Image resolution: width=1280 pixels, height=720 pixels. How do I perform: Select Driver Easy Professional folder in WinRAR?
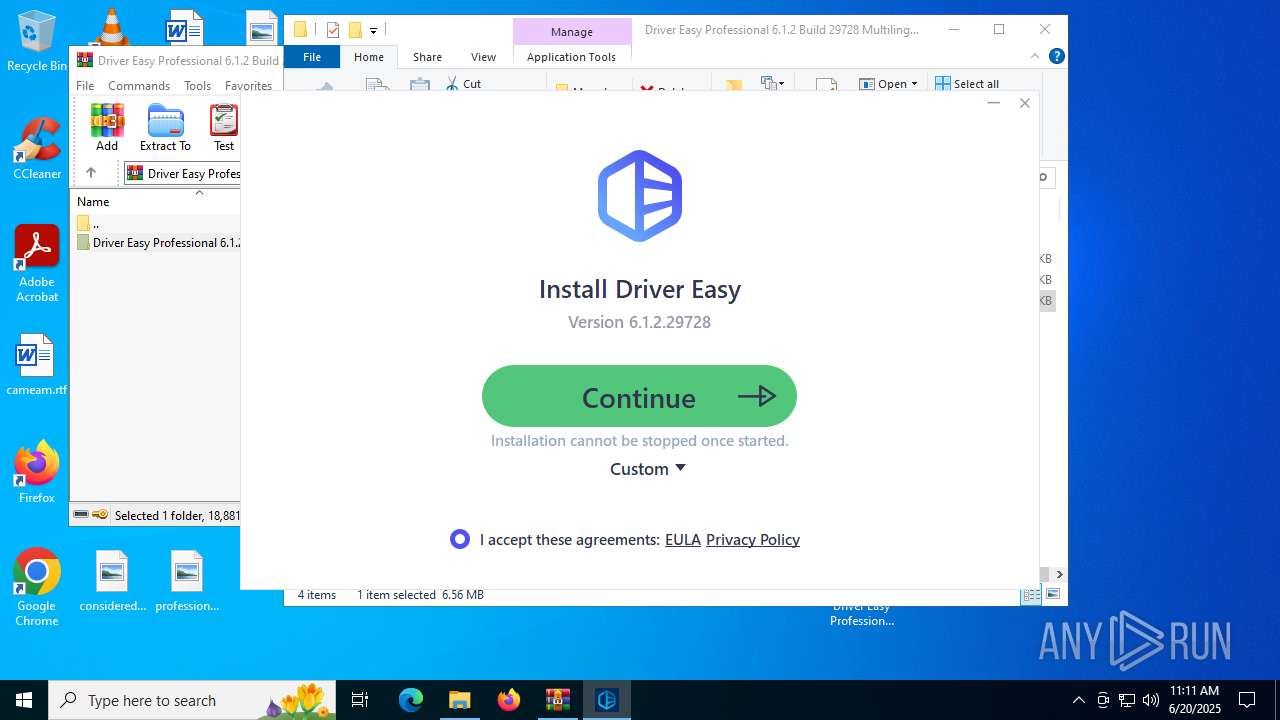pos(157,243)
